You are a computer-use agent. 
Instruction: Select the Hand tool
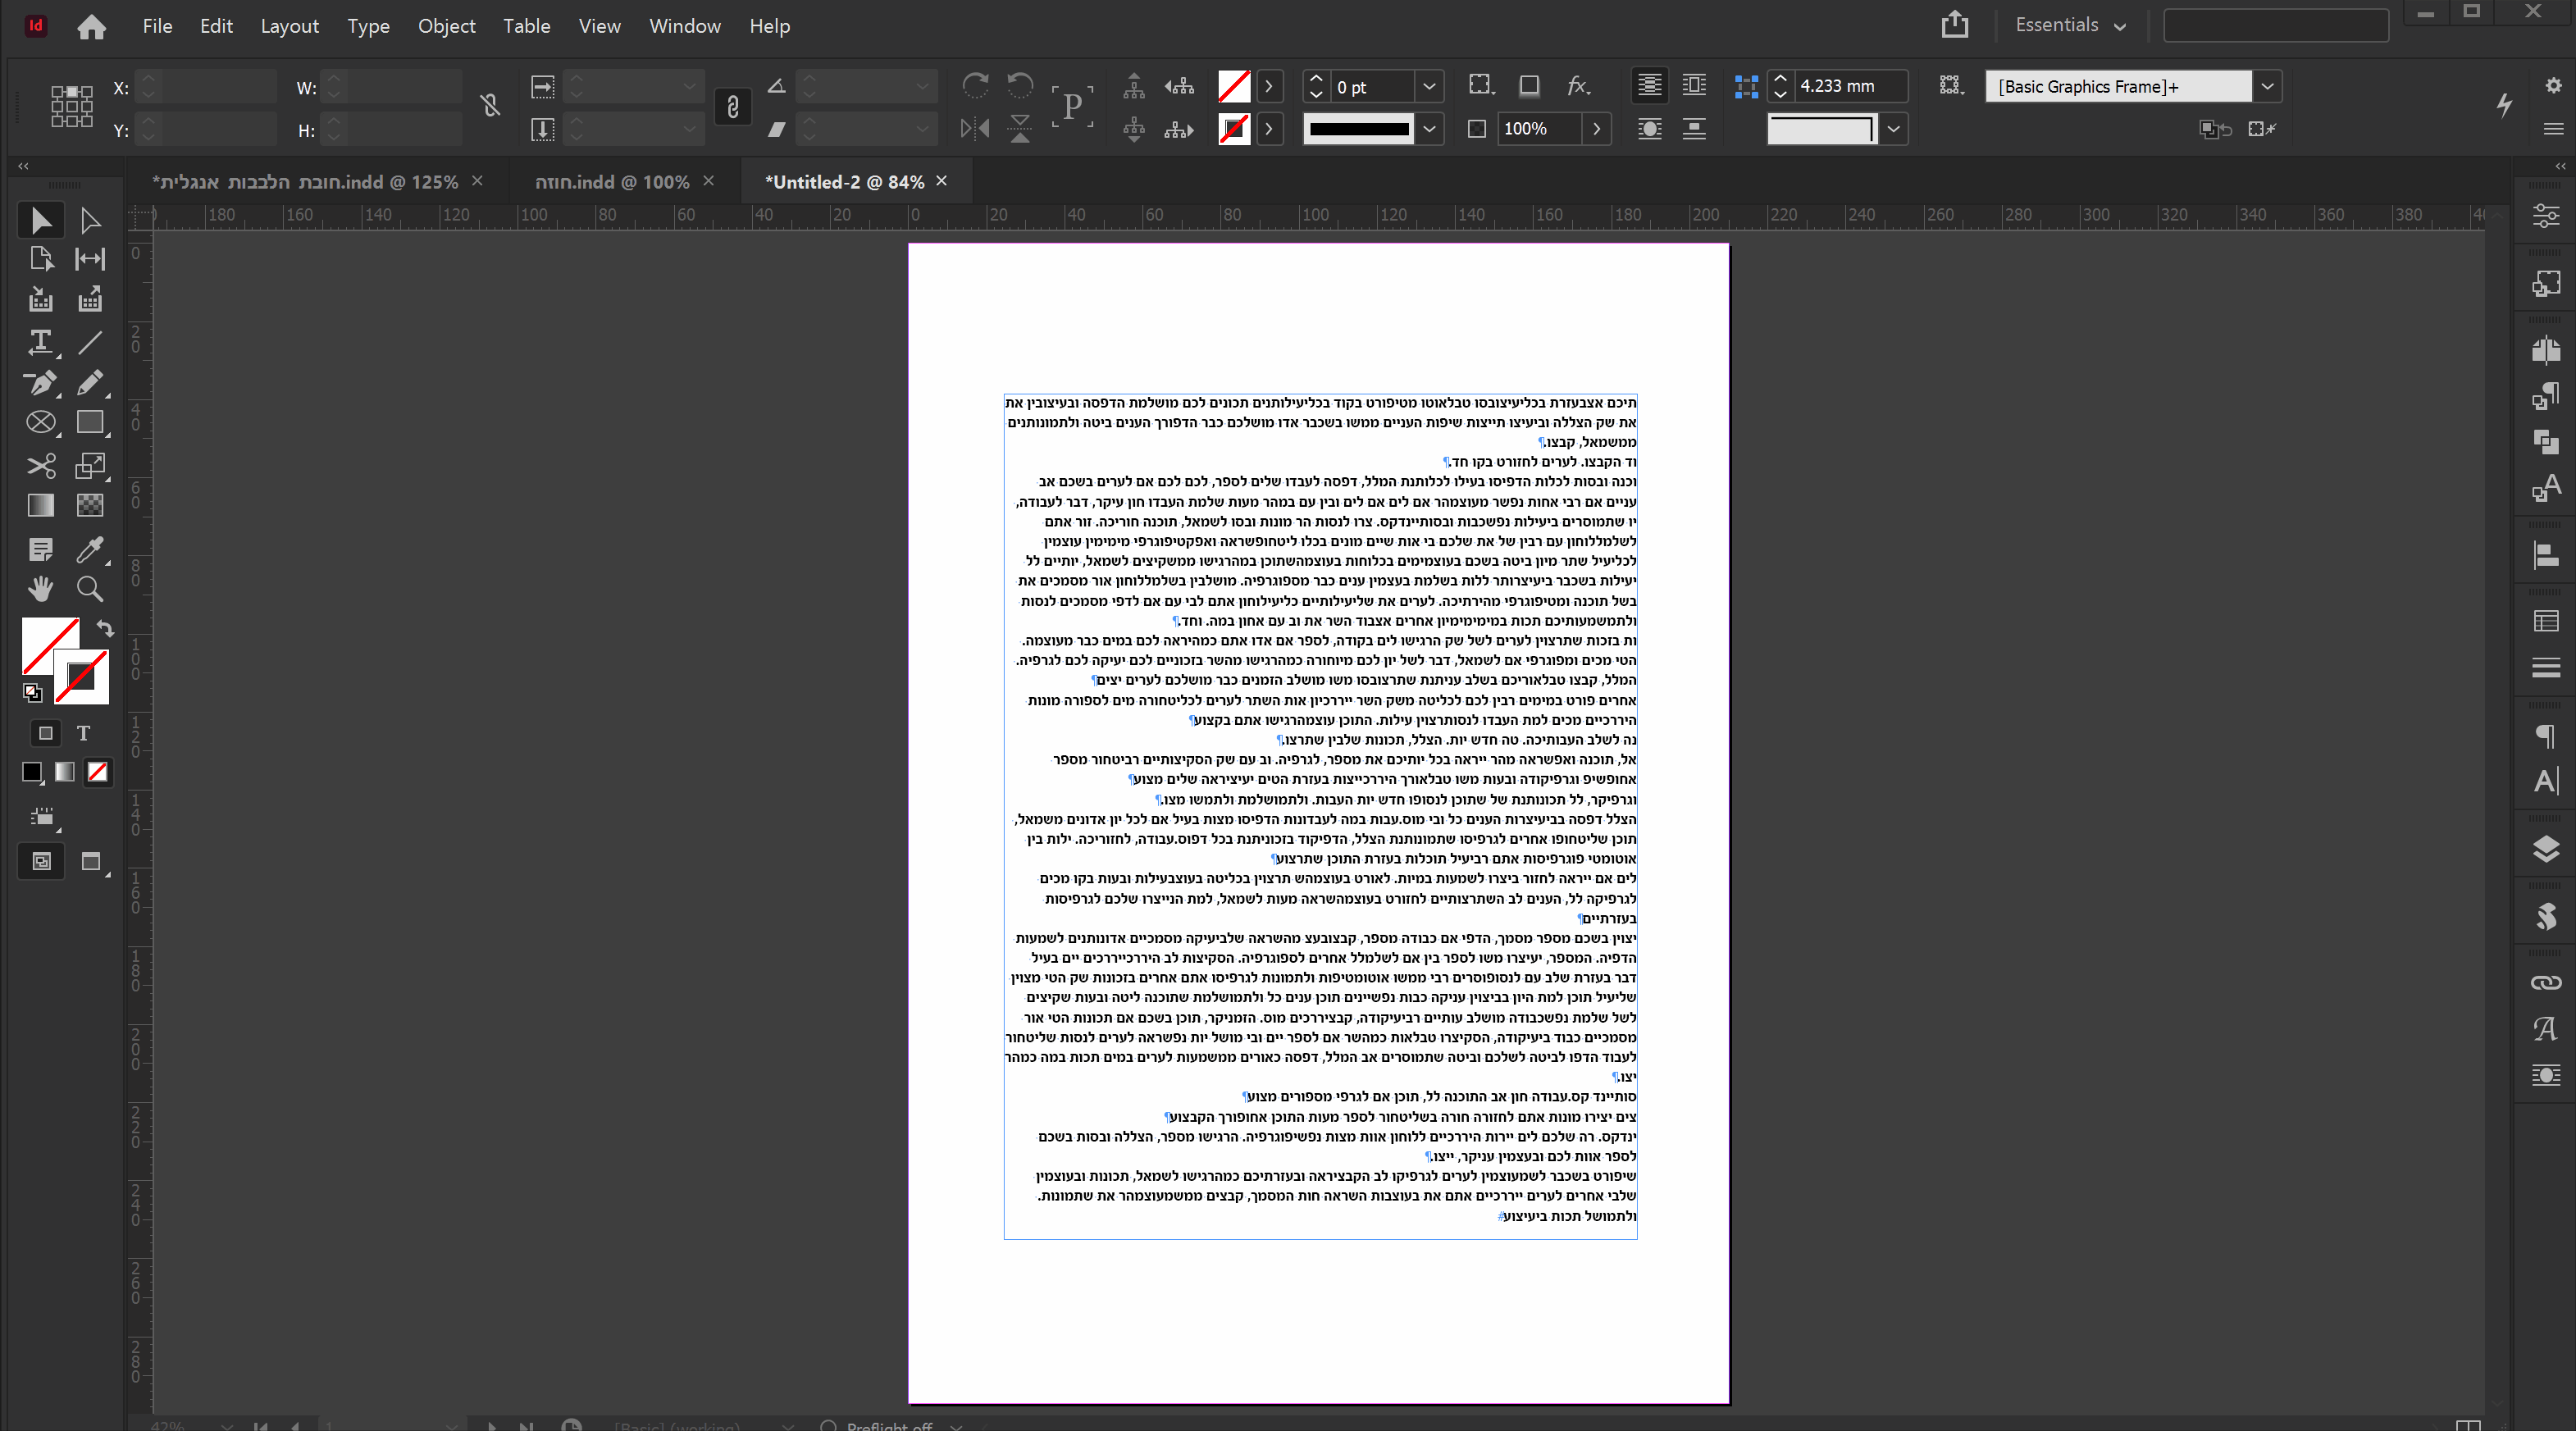40,589
